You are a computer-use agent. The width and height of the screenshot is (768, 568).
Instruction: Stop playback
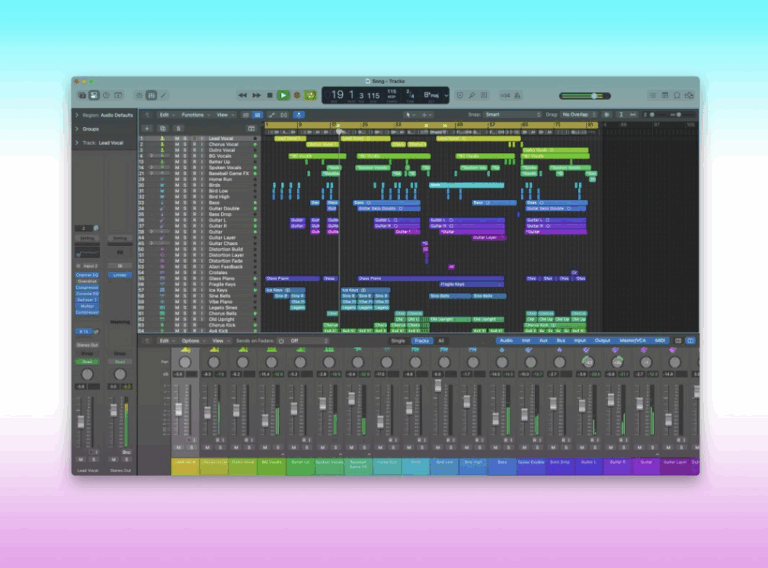(269, 95)
